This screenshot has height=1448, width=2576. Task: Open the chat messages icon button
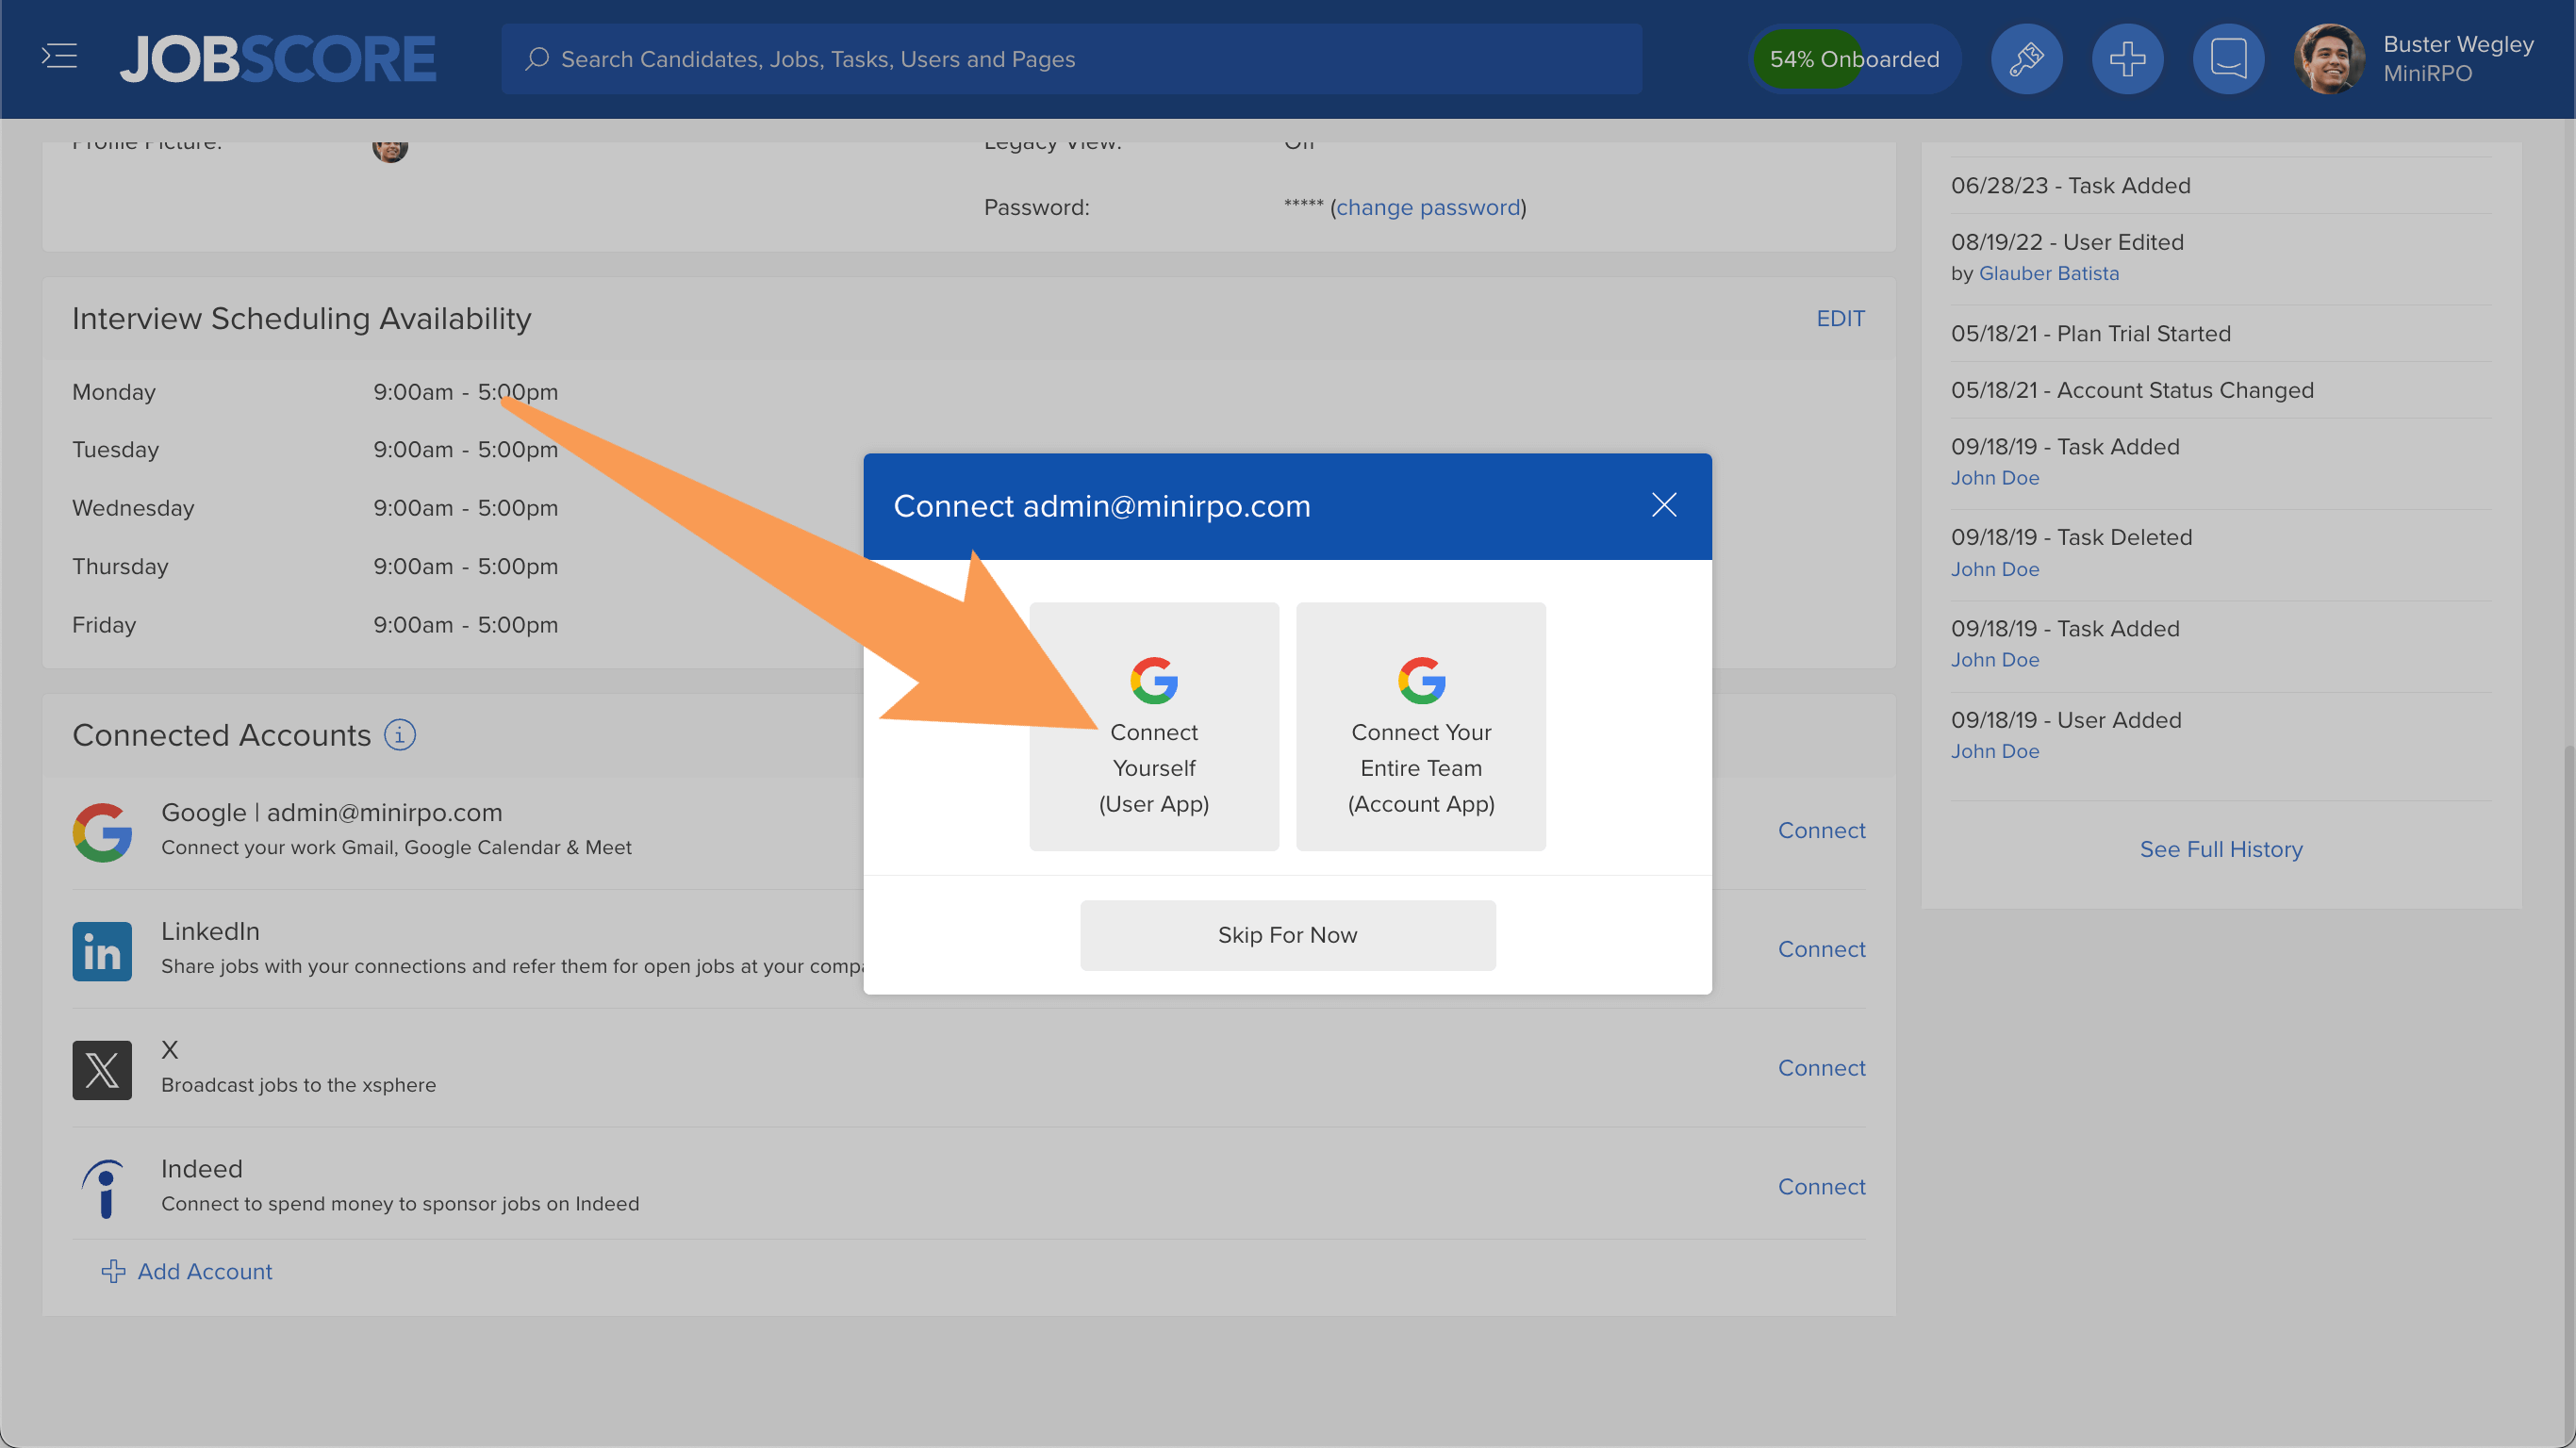[2229, 59]
